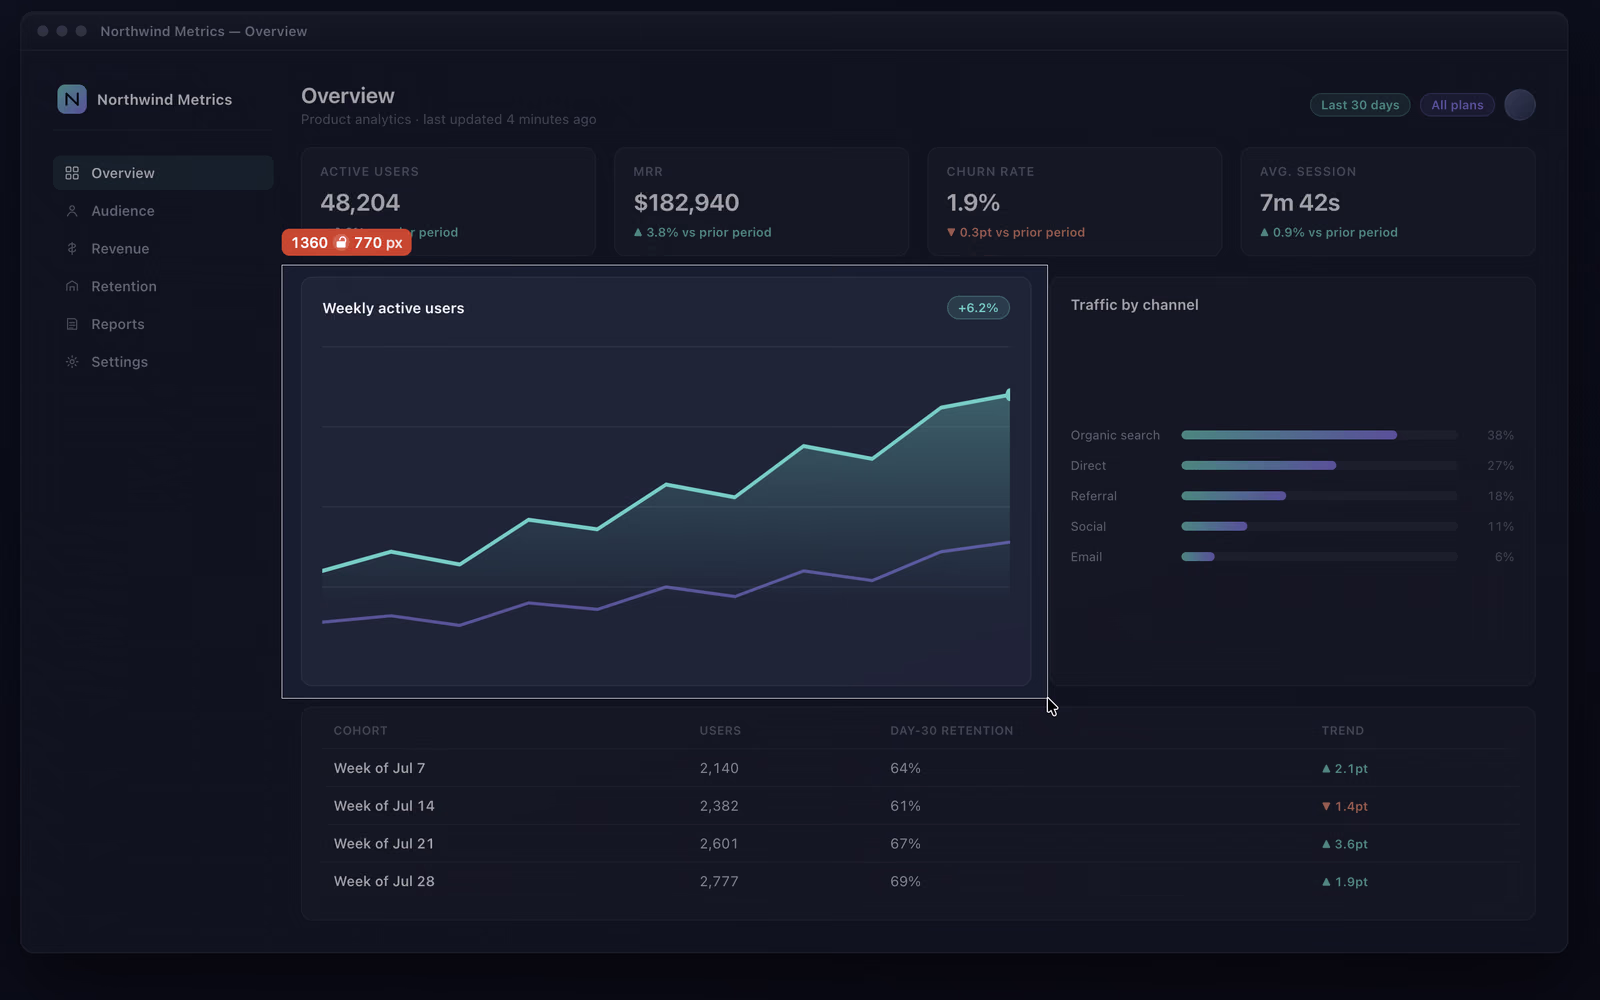The width and height of the screenshot is (1600, 1000).
Task: Click the Day-30 Retention column header
Action: click(951, 731)
